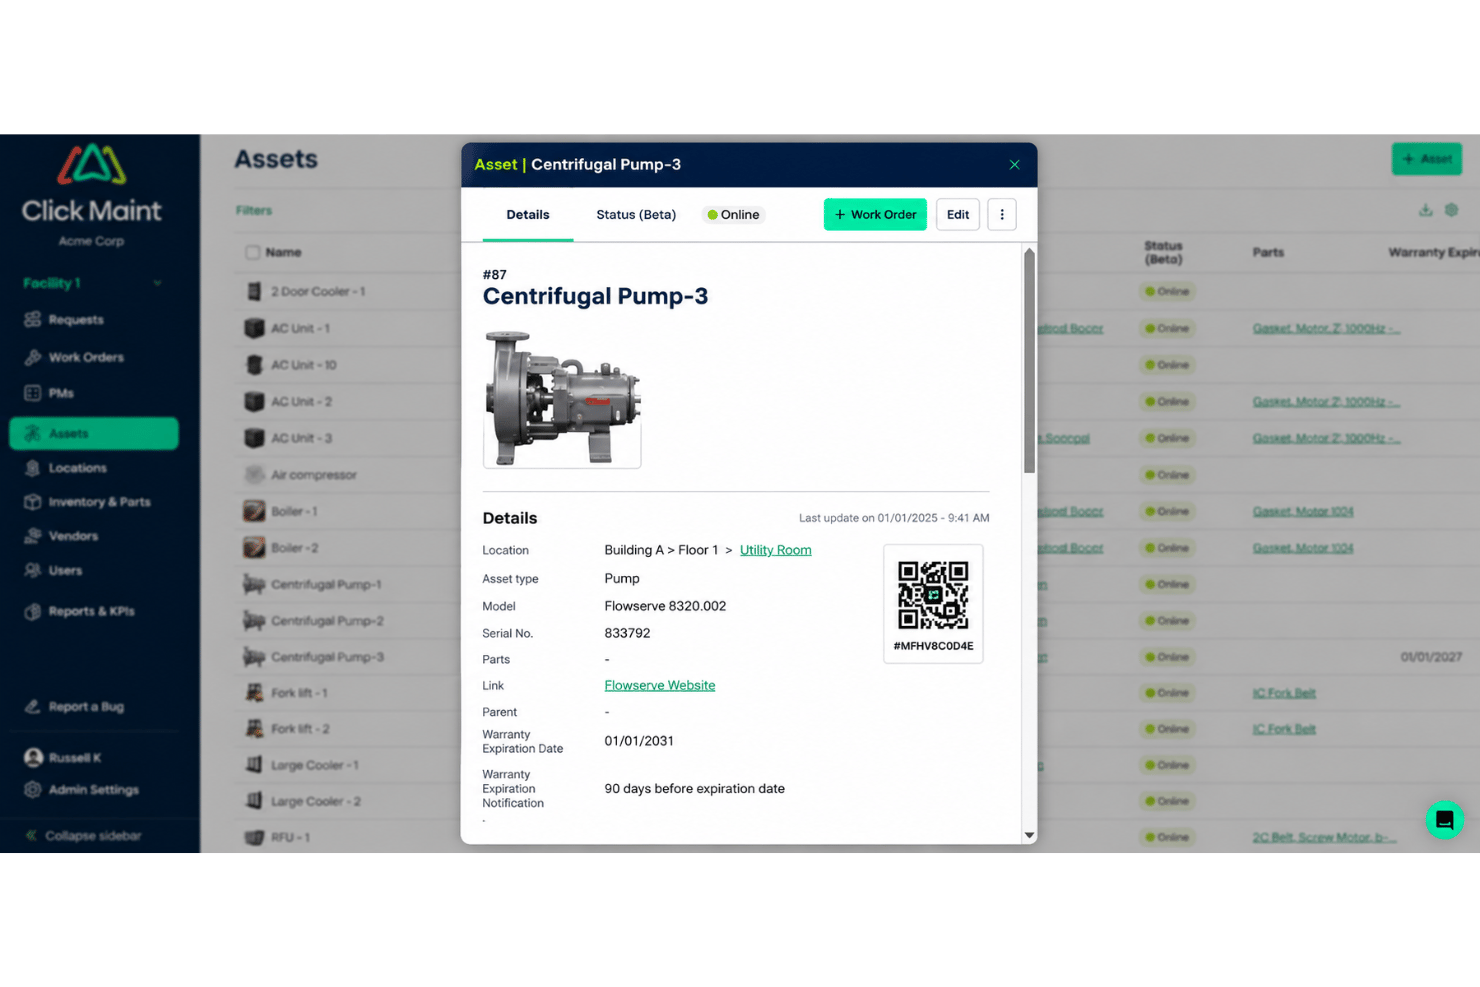Select the AC Unit - 3 row
Screen dimensions: 1480x987
click(301, 439)
